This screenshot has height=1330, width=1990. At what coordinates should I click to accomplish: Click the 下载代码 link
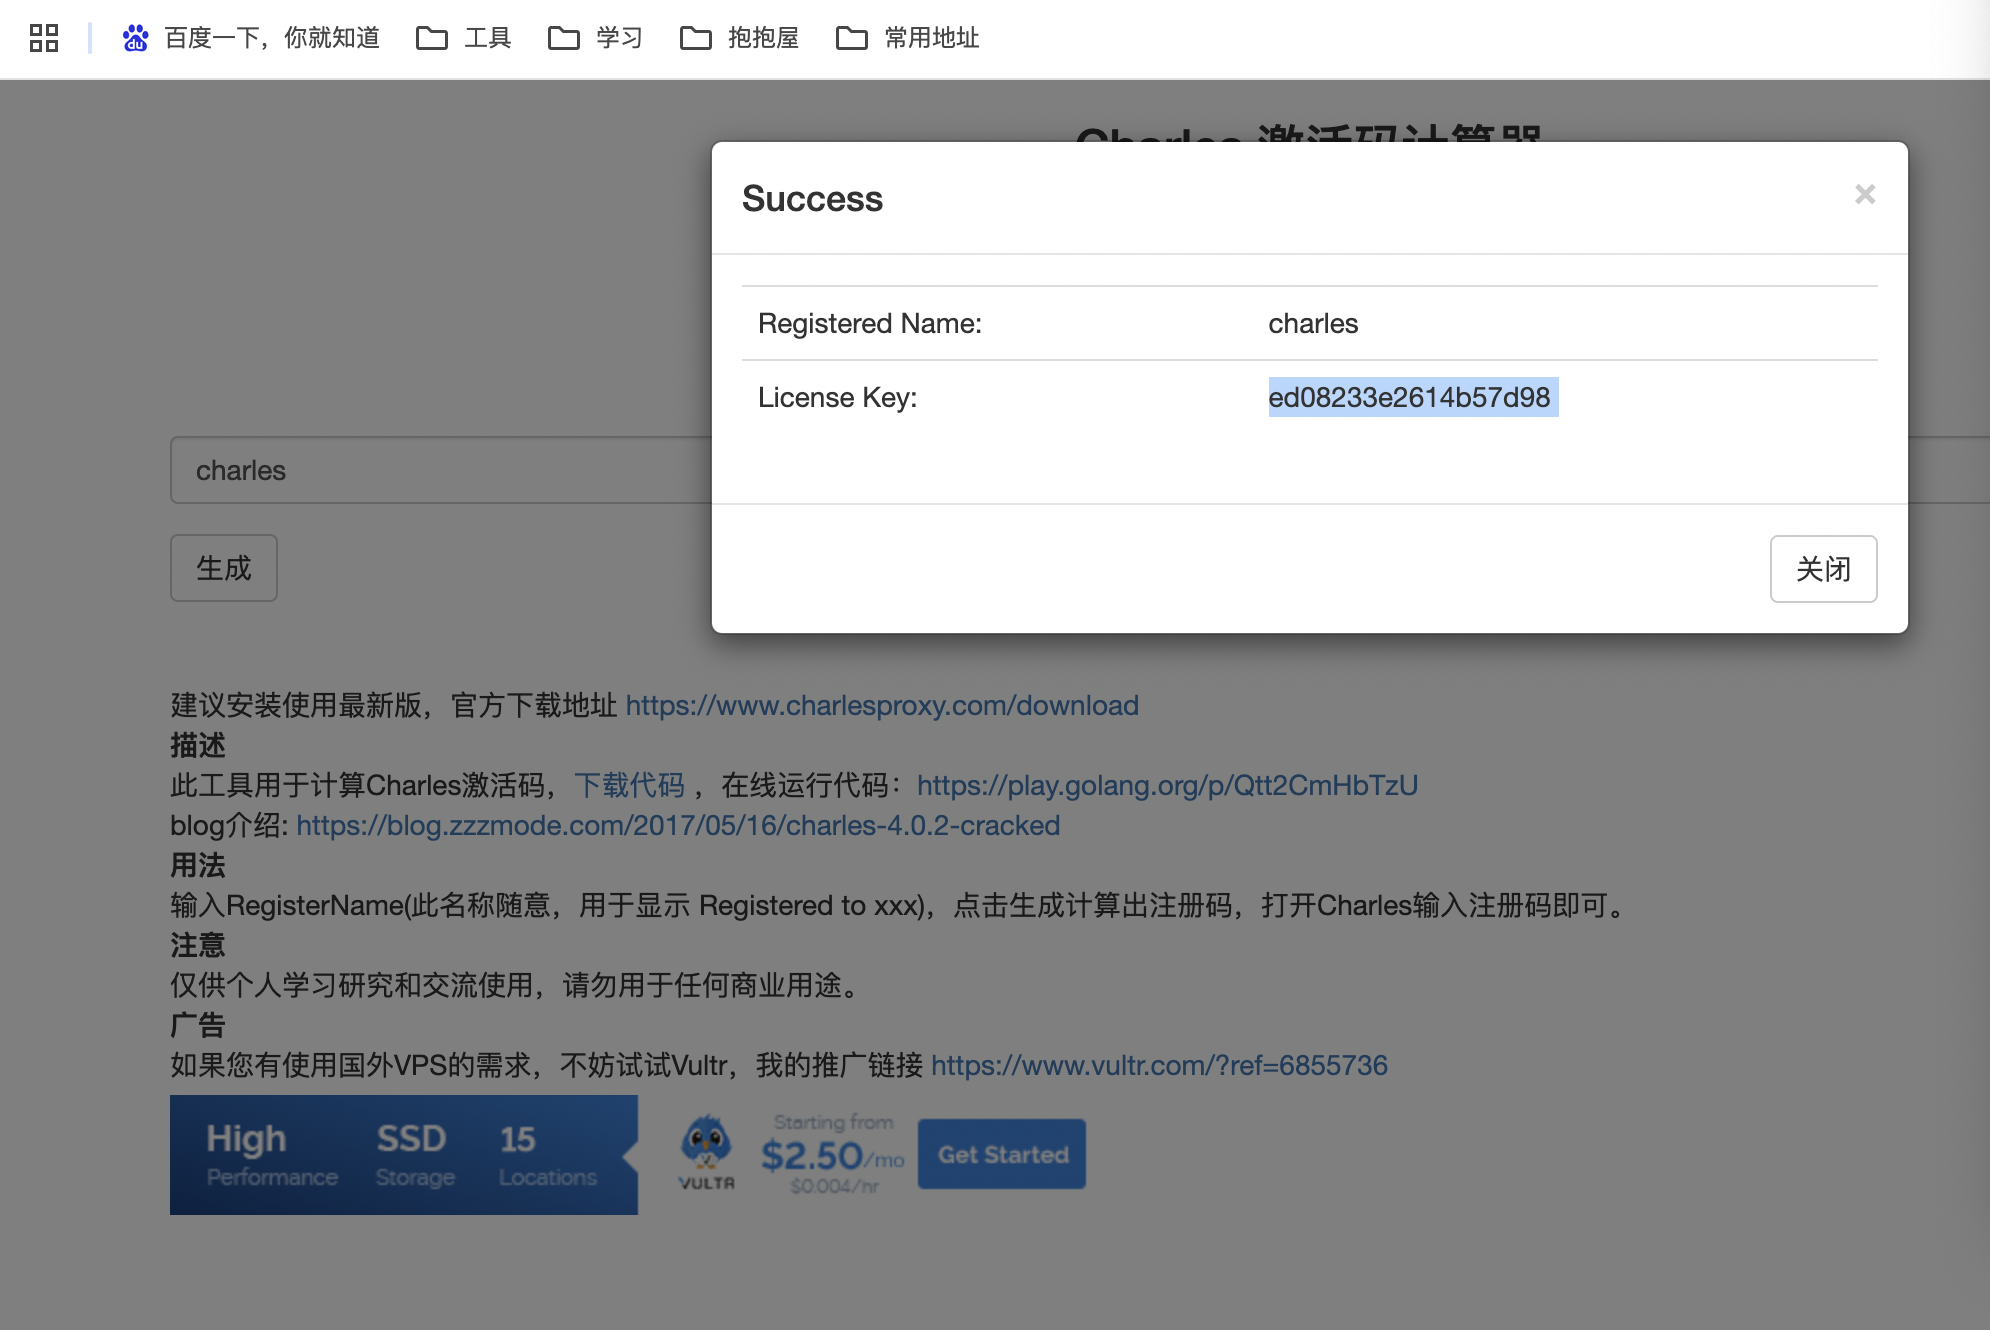point(629,785)
